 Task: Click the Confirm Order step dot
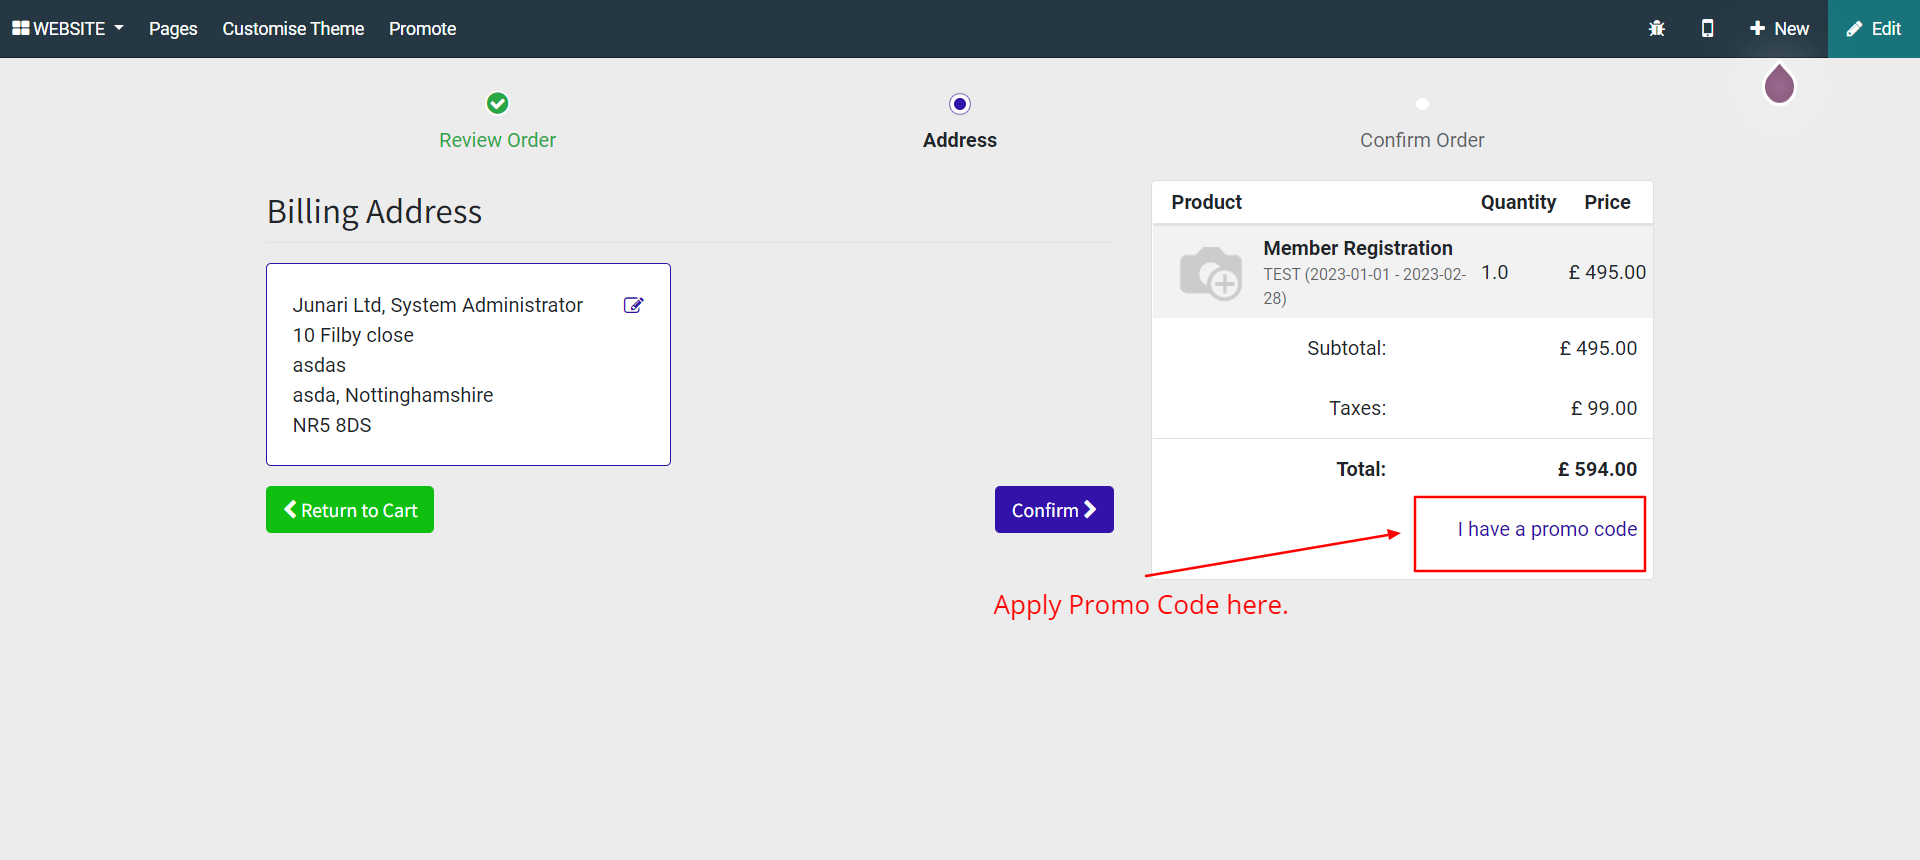click(x=1422, y=104)
